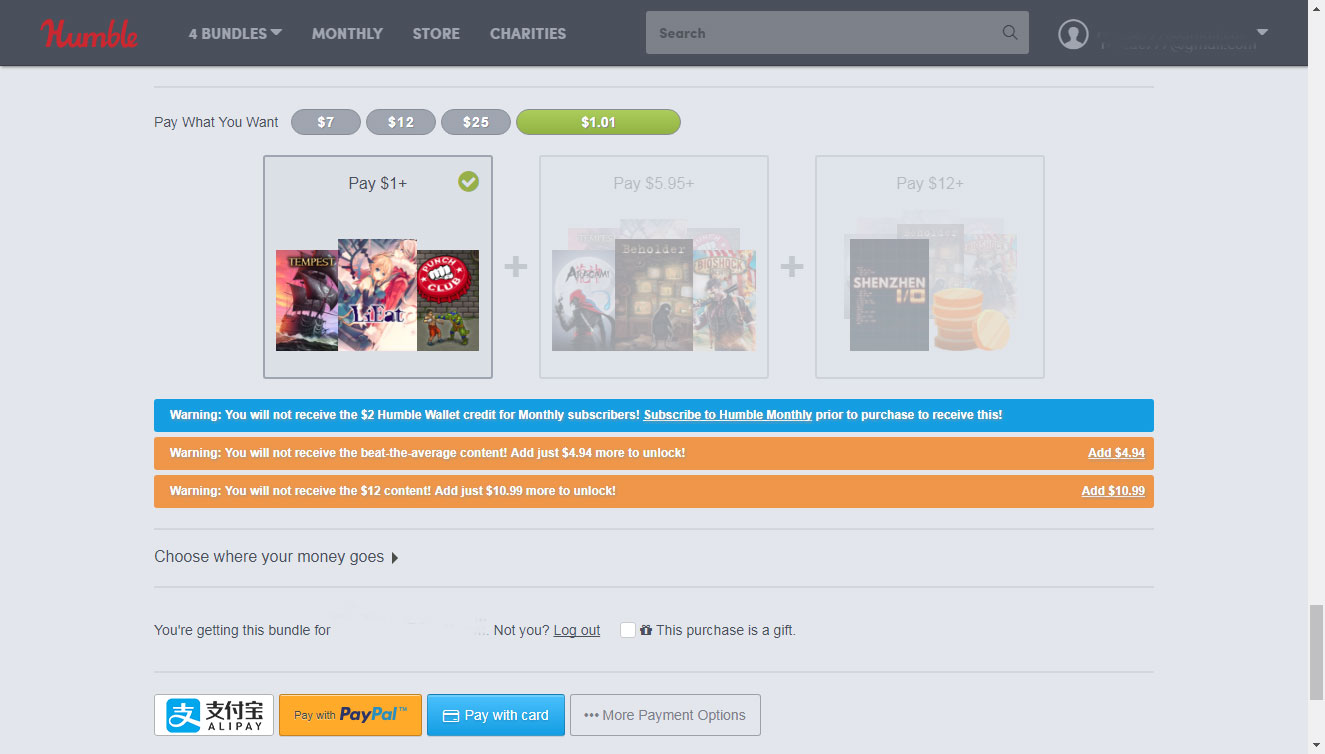Choose Pay with PayPal

tap(350, 715)
